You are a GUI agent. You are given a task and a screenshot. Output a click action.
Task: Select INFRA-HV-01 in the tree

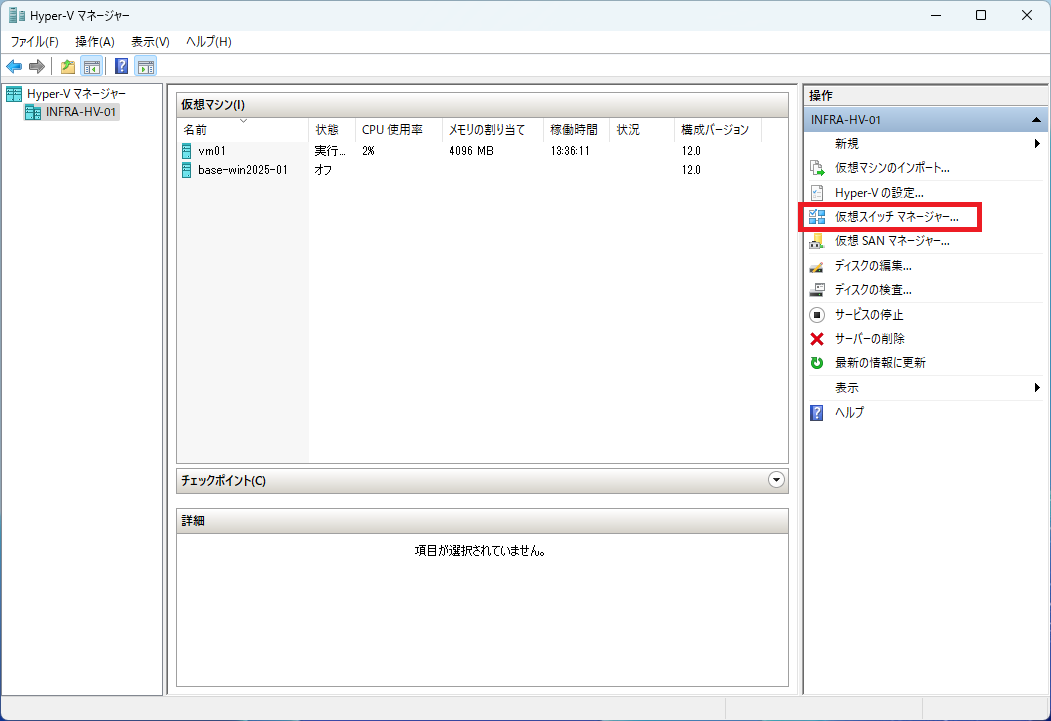coord(81,112)
